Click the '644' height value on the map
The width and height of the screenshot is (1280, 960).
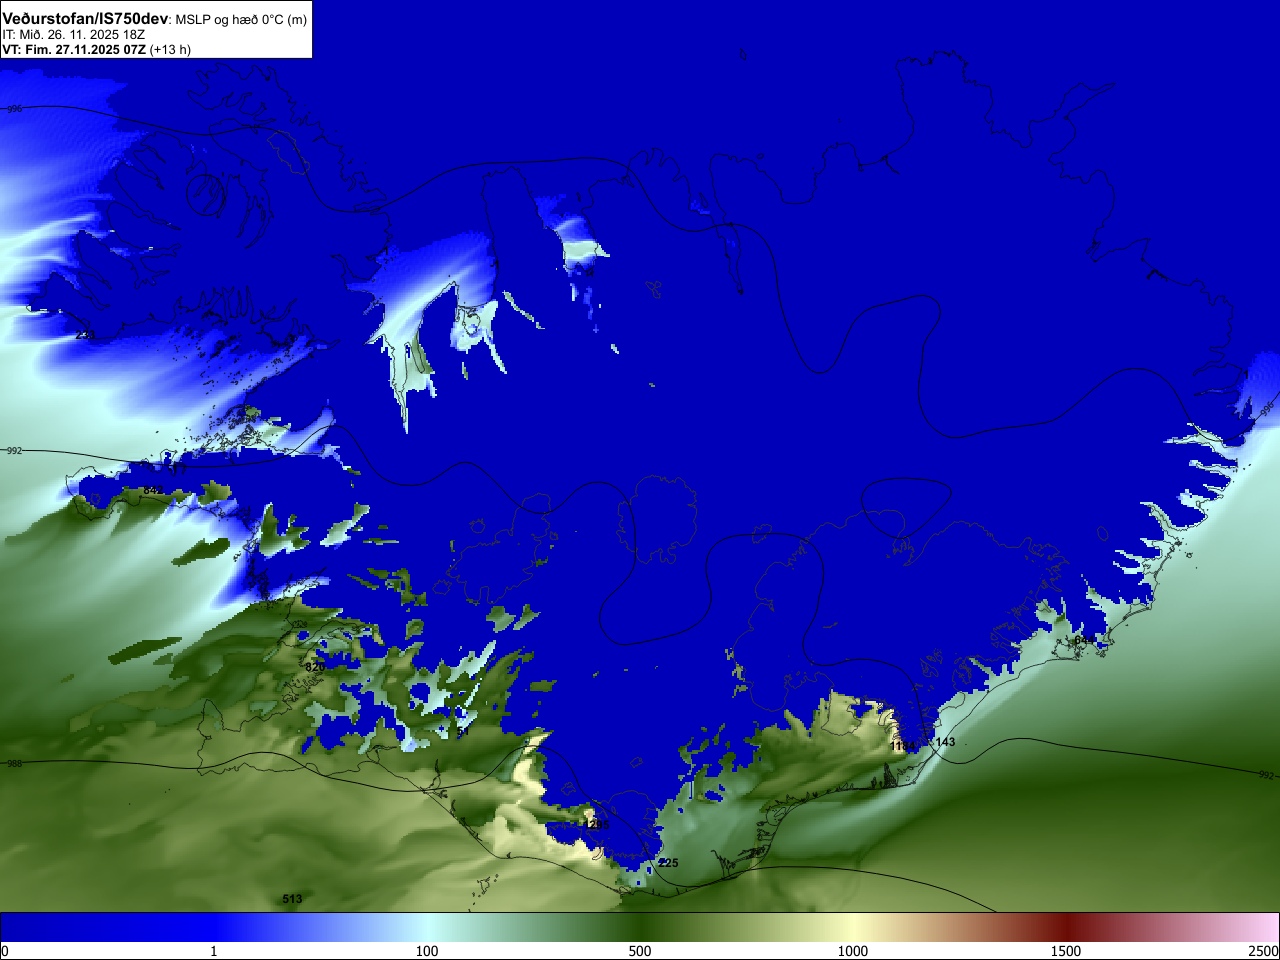click(1084, 640)
